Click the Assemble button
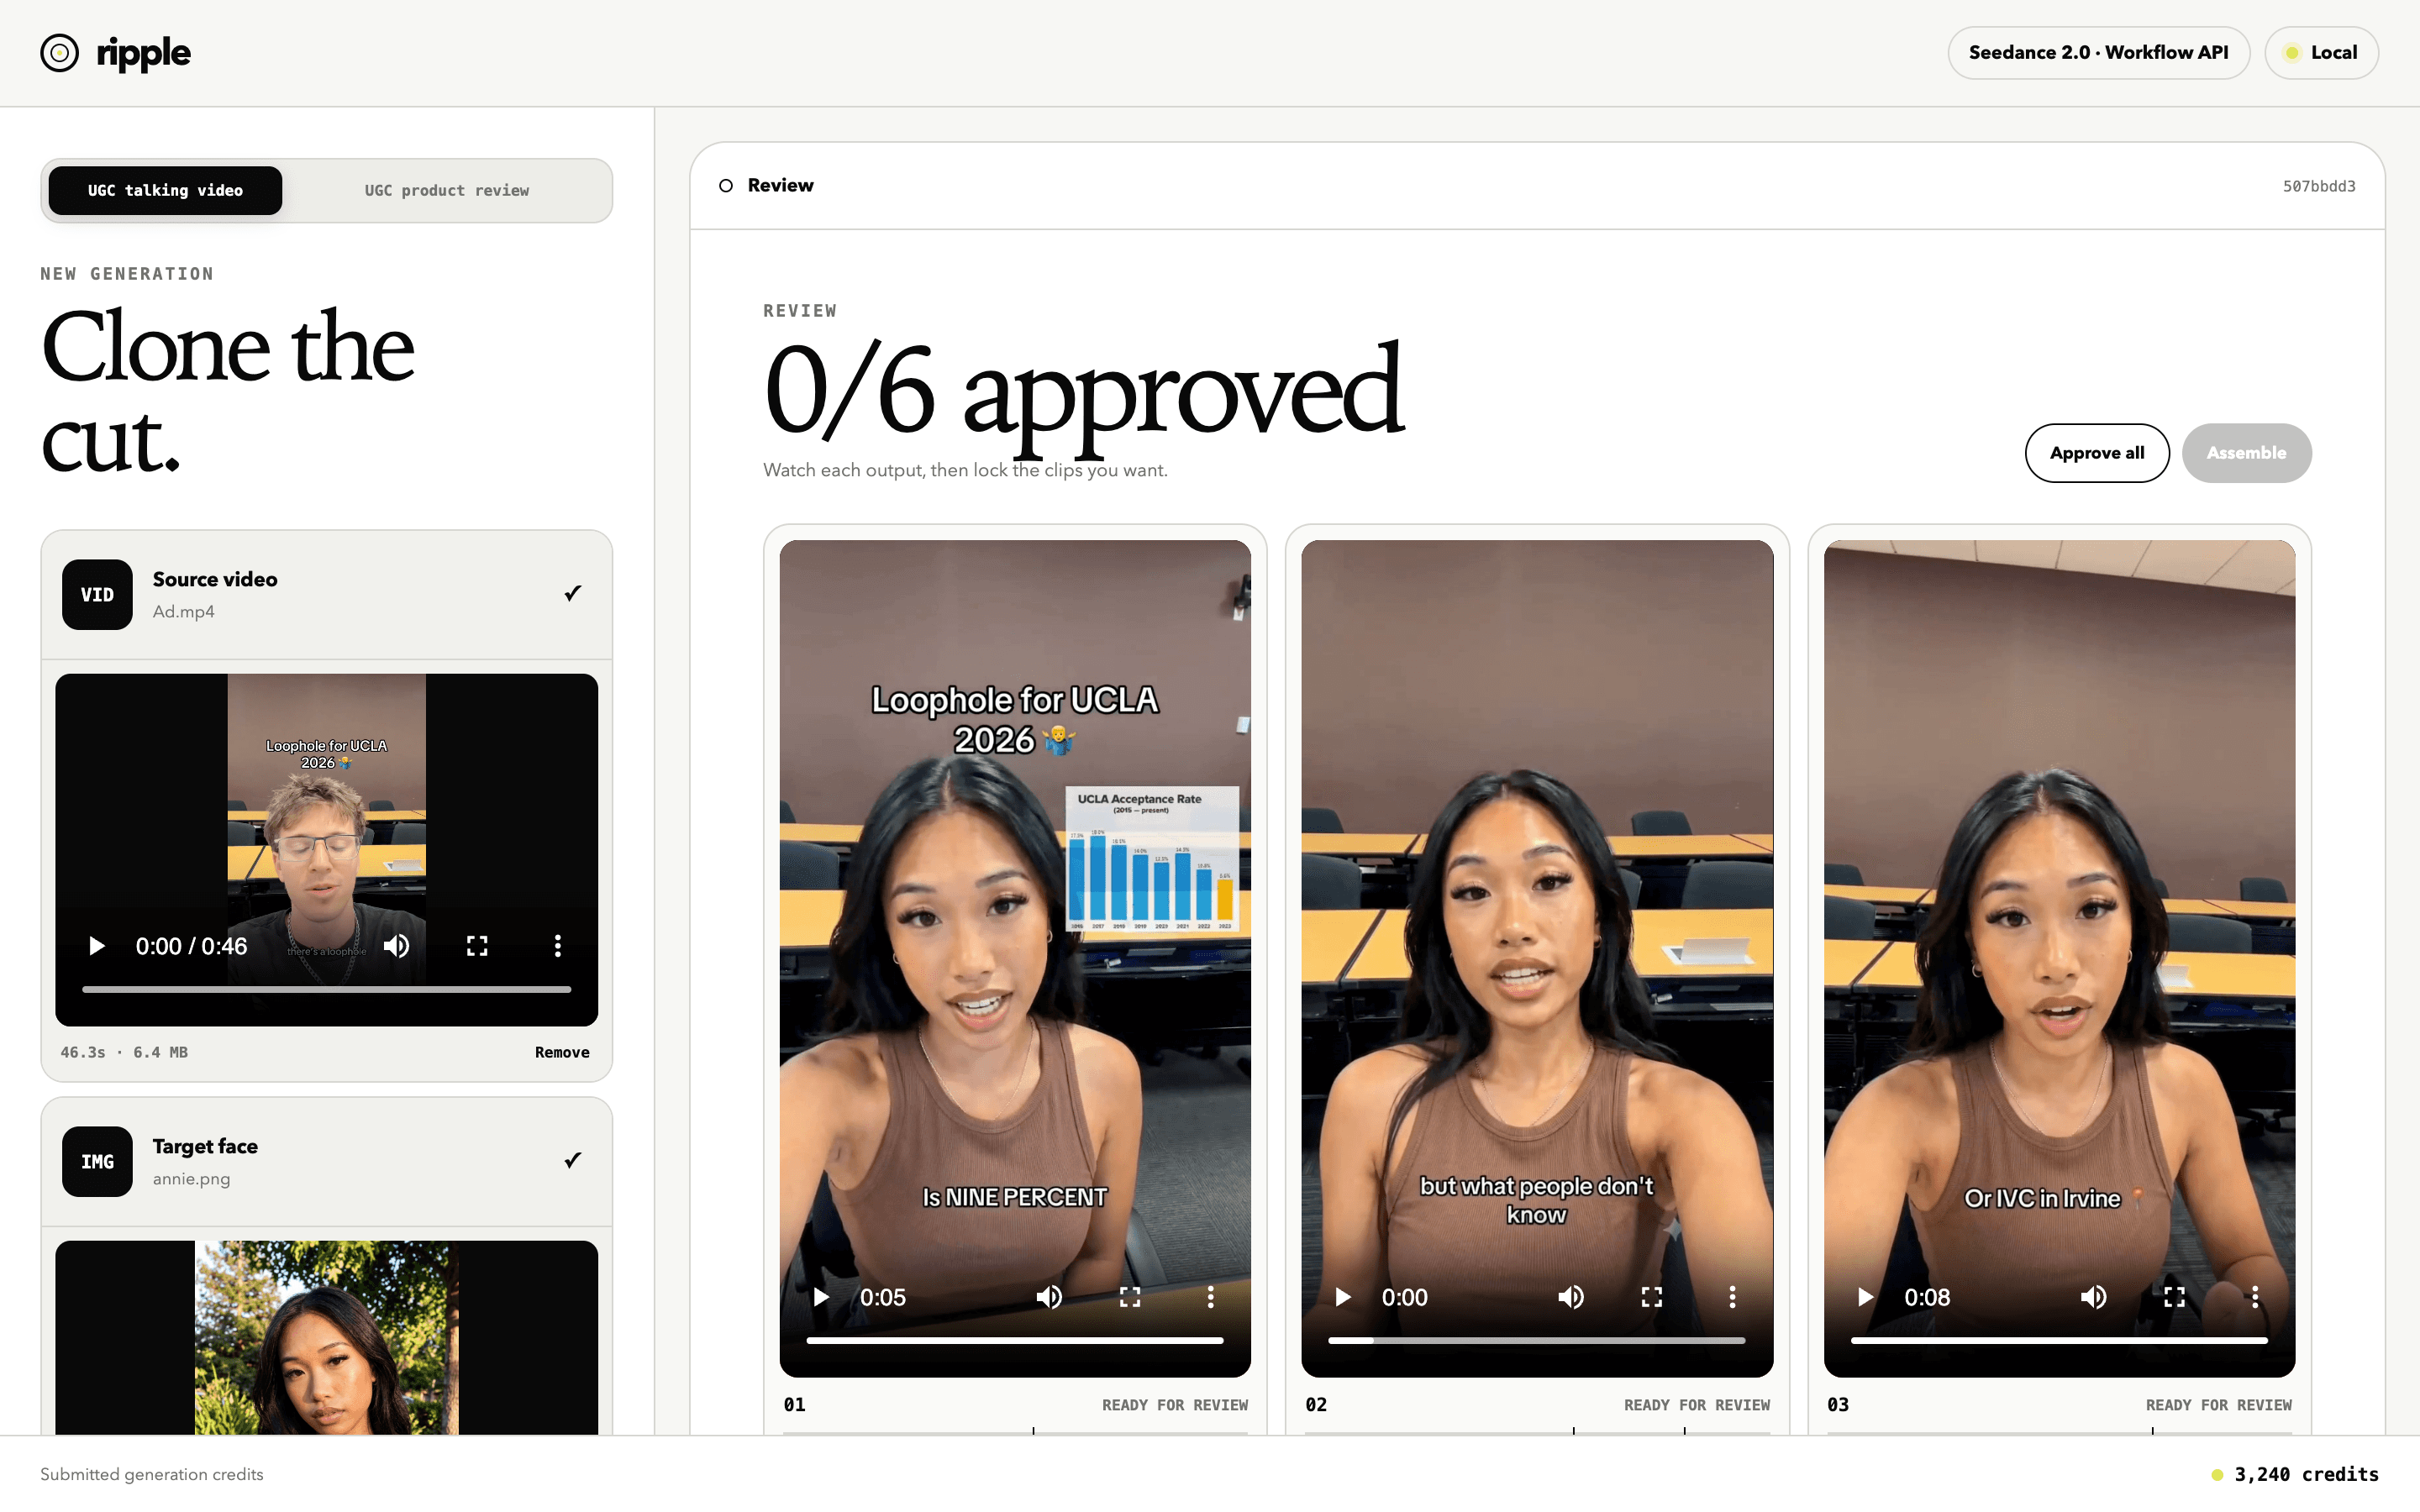The width and height of the screenshot is (2420, 1512). pyautogui.click(x=2246, y=453)
